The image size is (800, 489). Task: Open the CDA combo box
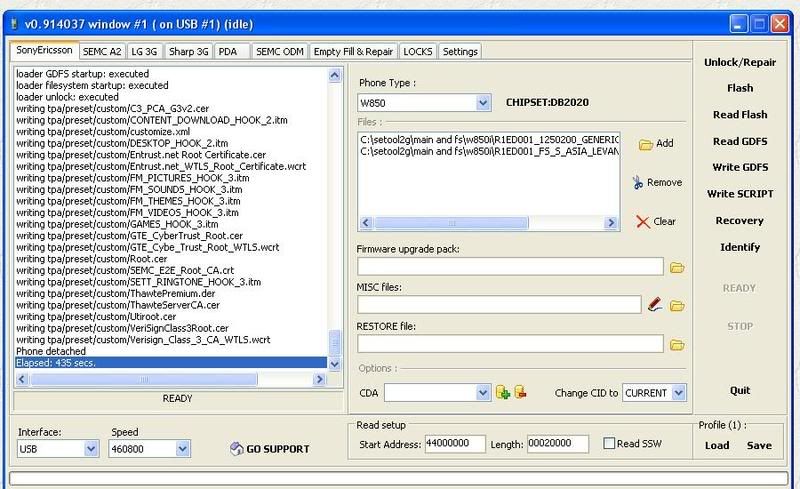(x=483, y=393)
